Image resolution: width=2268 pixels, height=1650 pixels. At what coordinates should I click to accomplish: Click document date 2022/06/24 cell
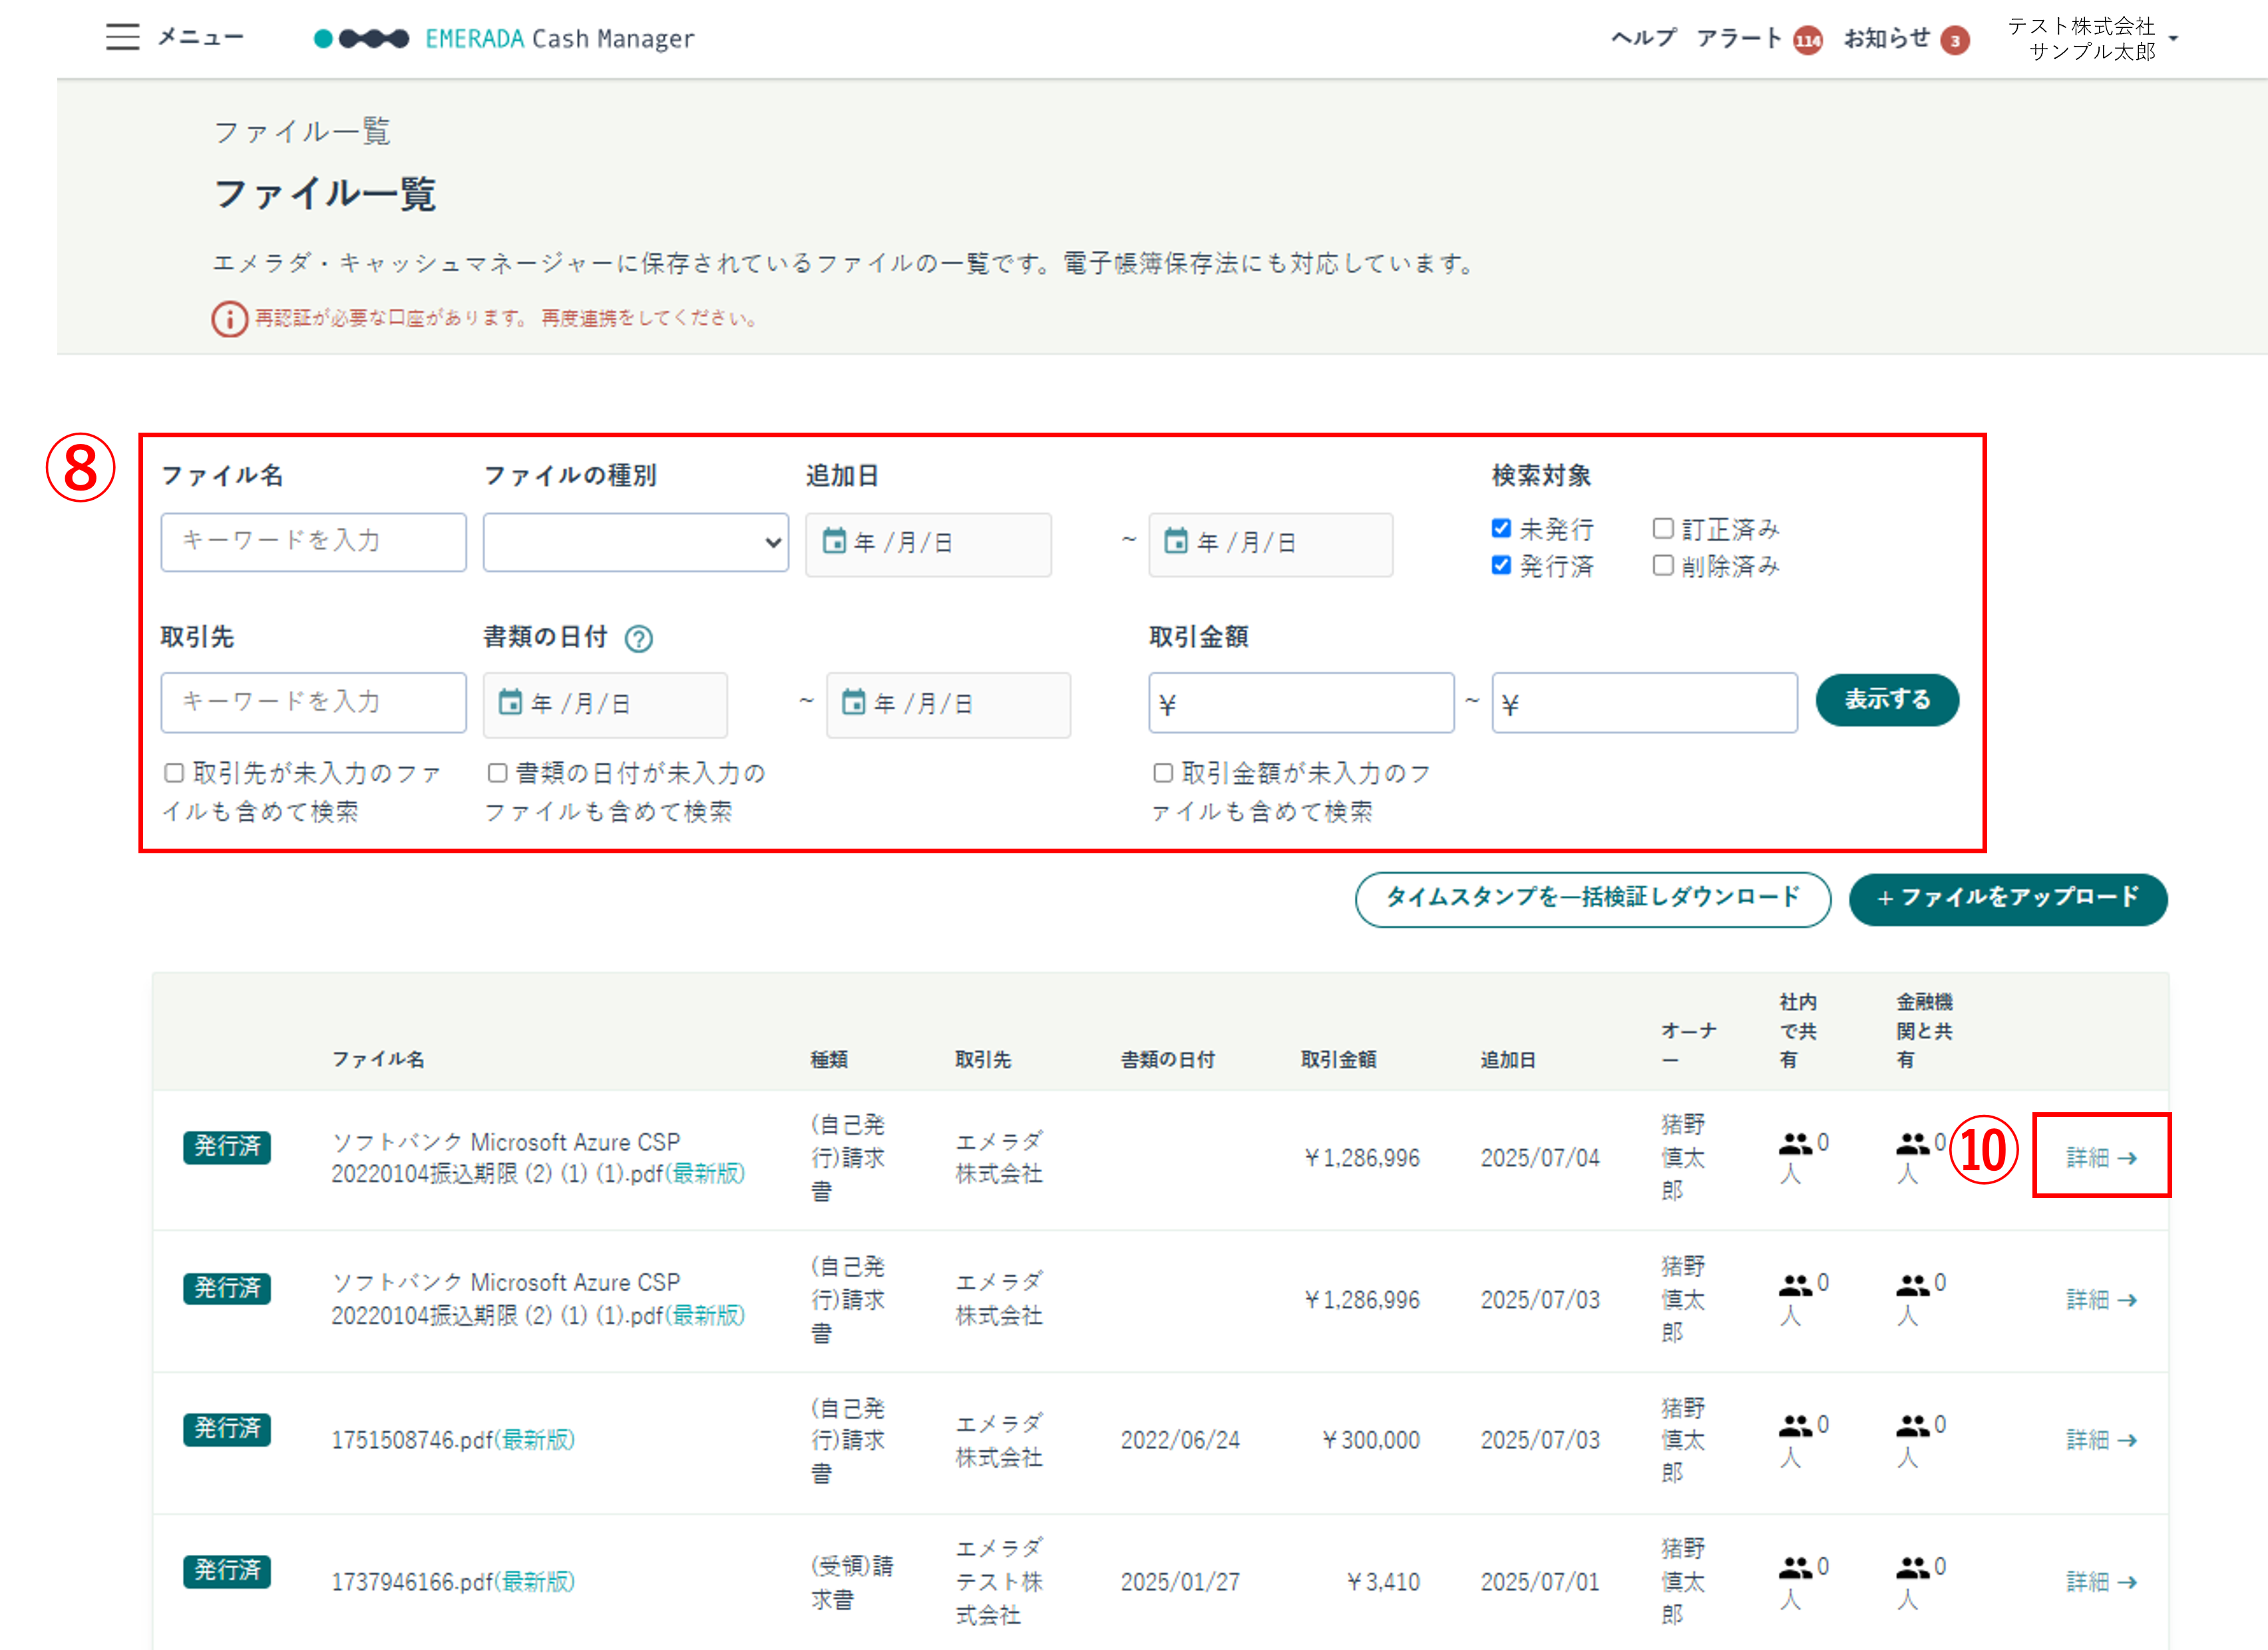coord(1180,1440)
